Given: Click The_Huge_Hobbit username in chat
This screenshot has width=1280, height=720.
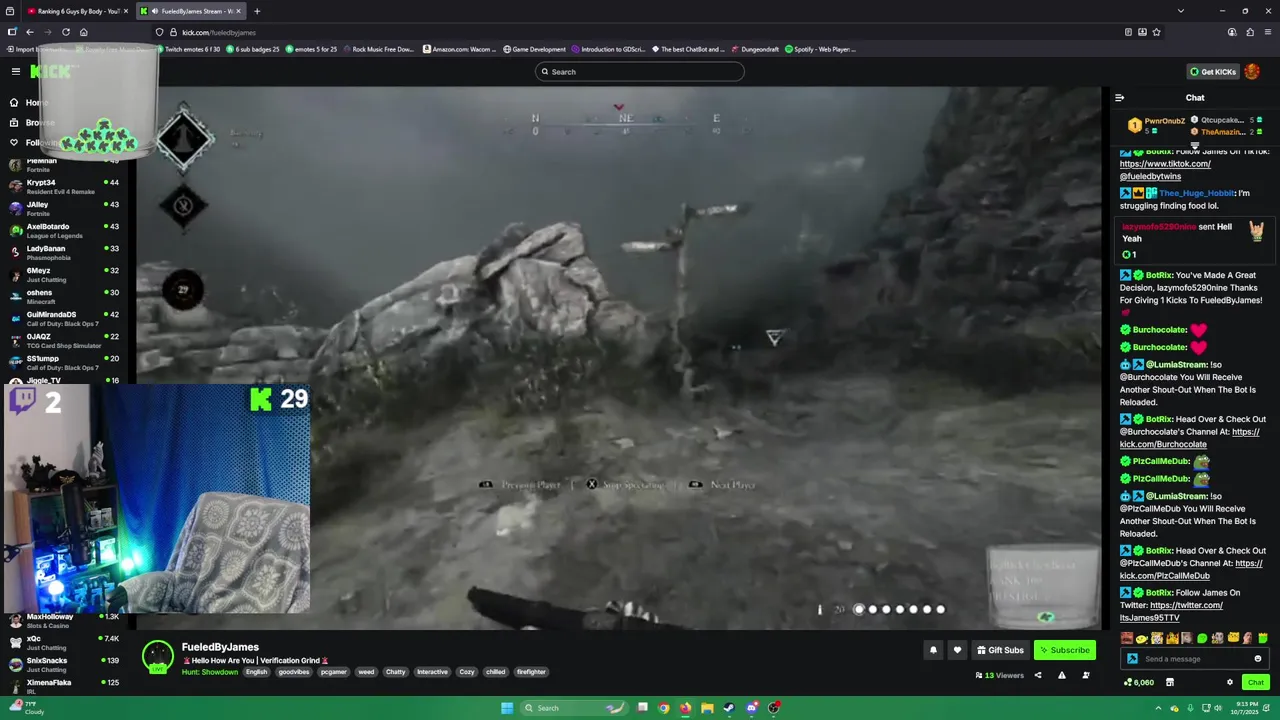Looking at the screenshot, I should click(1197, 193).
